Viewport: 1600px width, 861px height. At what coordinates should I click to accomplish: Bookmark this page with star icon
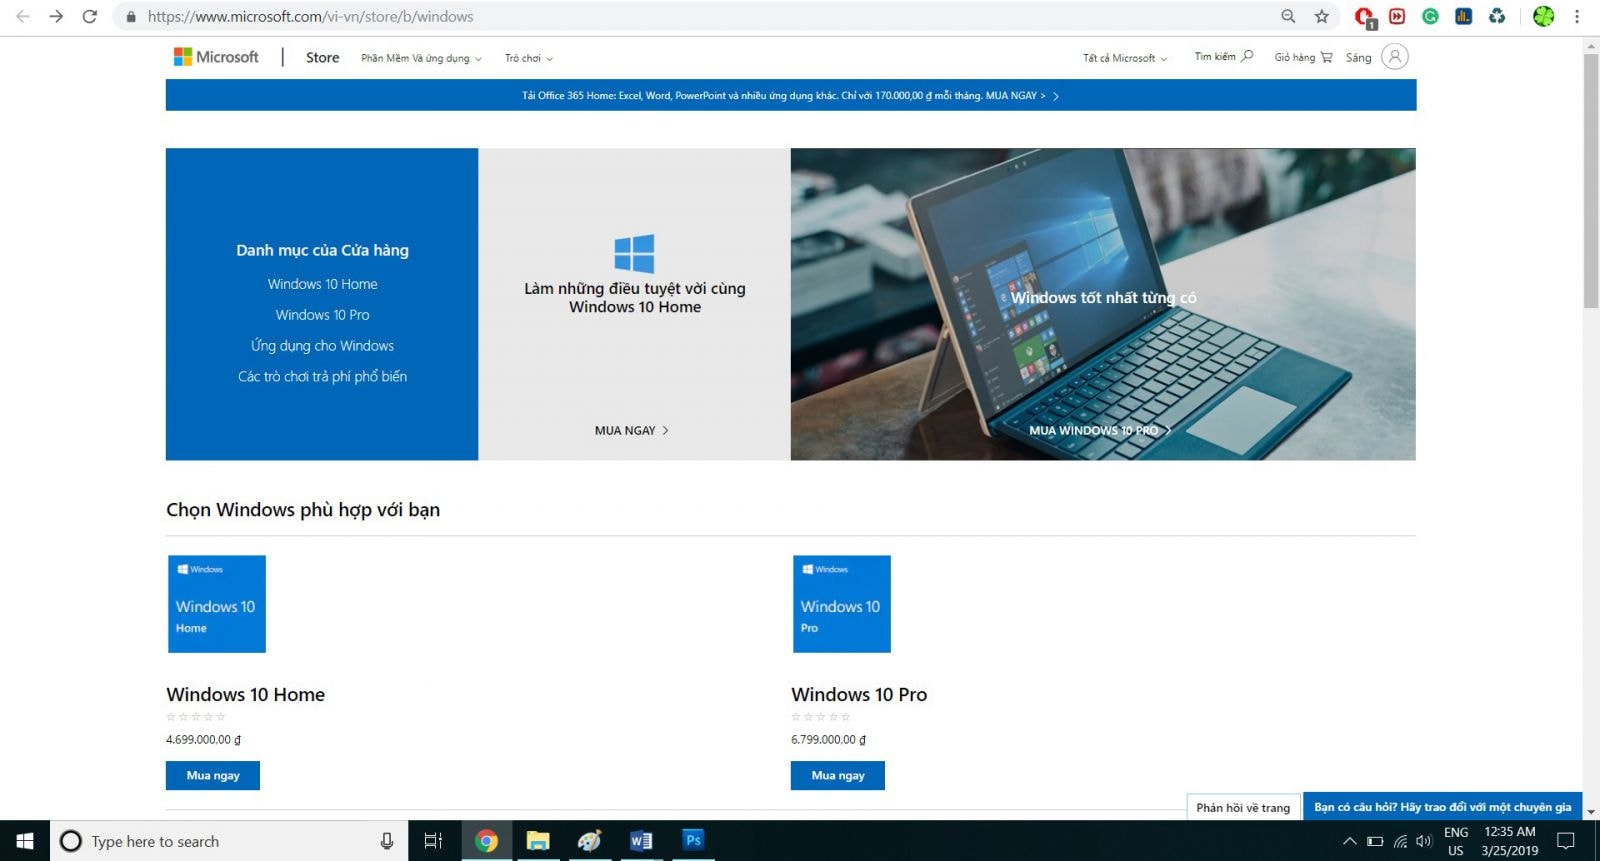click(1321, 16)
